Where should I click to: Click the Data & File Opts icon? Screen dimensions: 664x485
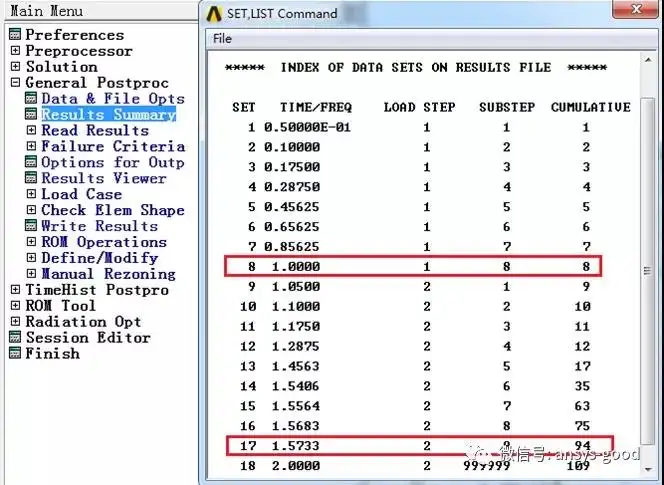tap(31, 98)
